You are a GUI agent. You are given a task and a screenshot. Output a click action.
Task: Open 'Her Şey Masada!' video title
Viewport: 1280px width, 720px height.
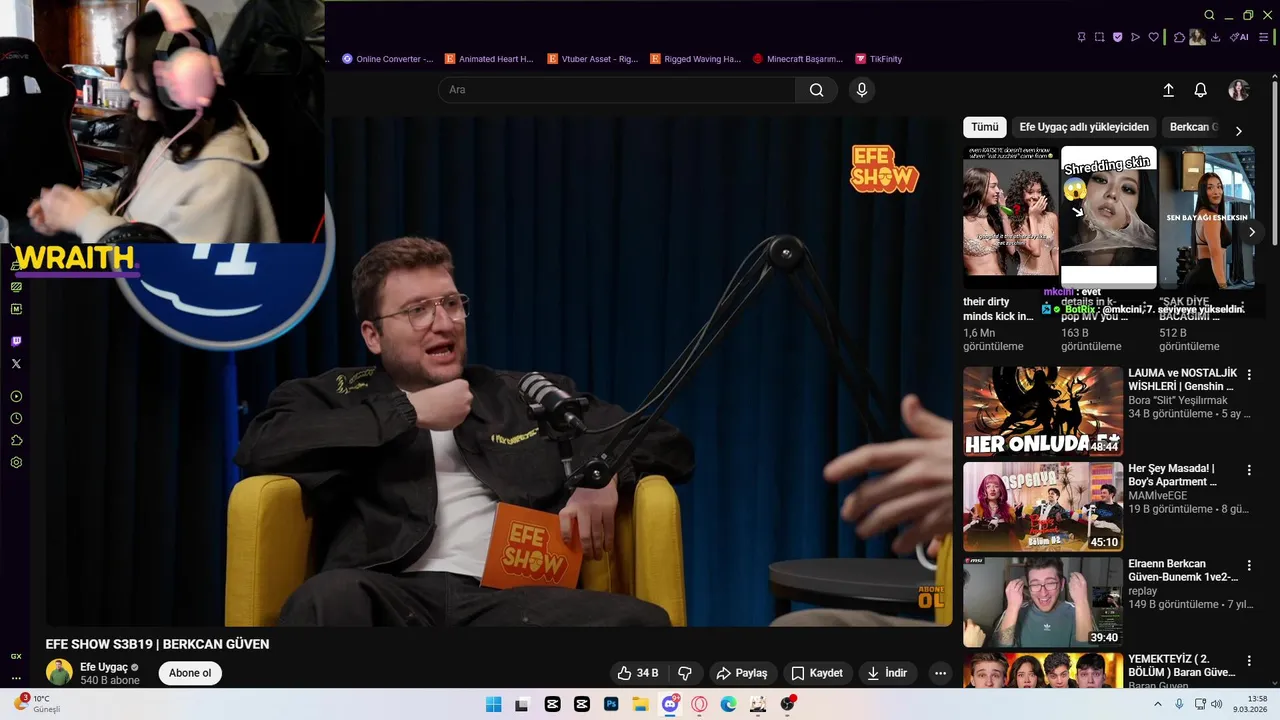click(1173, 475)
